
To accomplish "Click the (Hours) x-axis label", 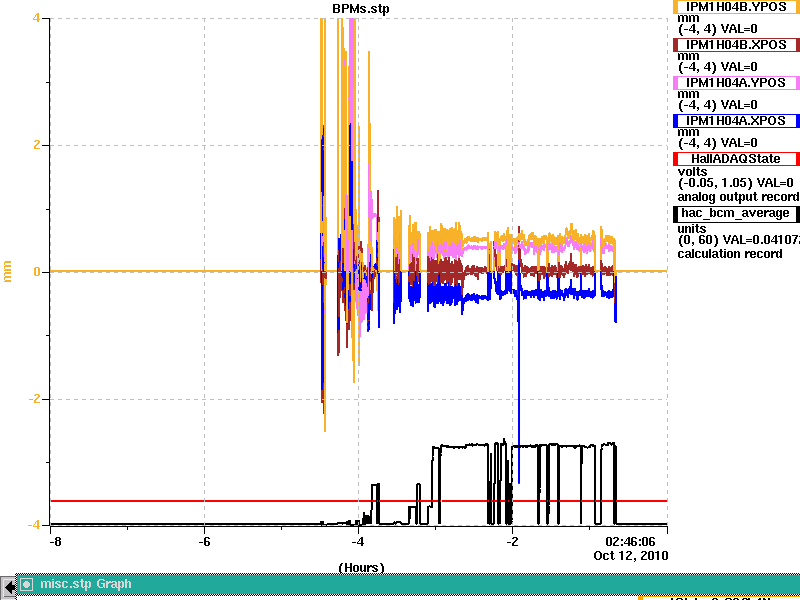I will point(361,568).
